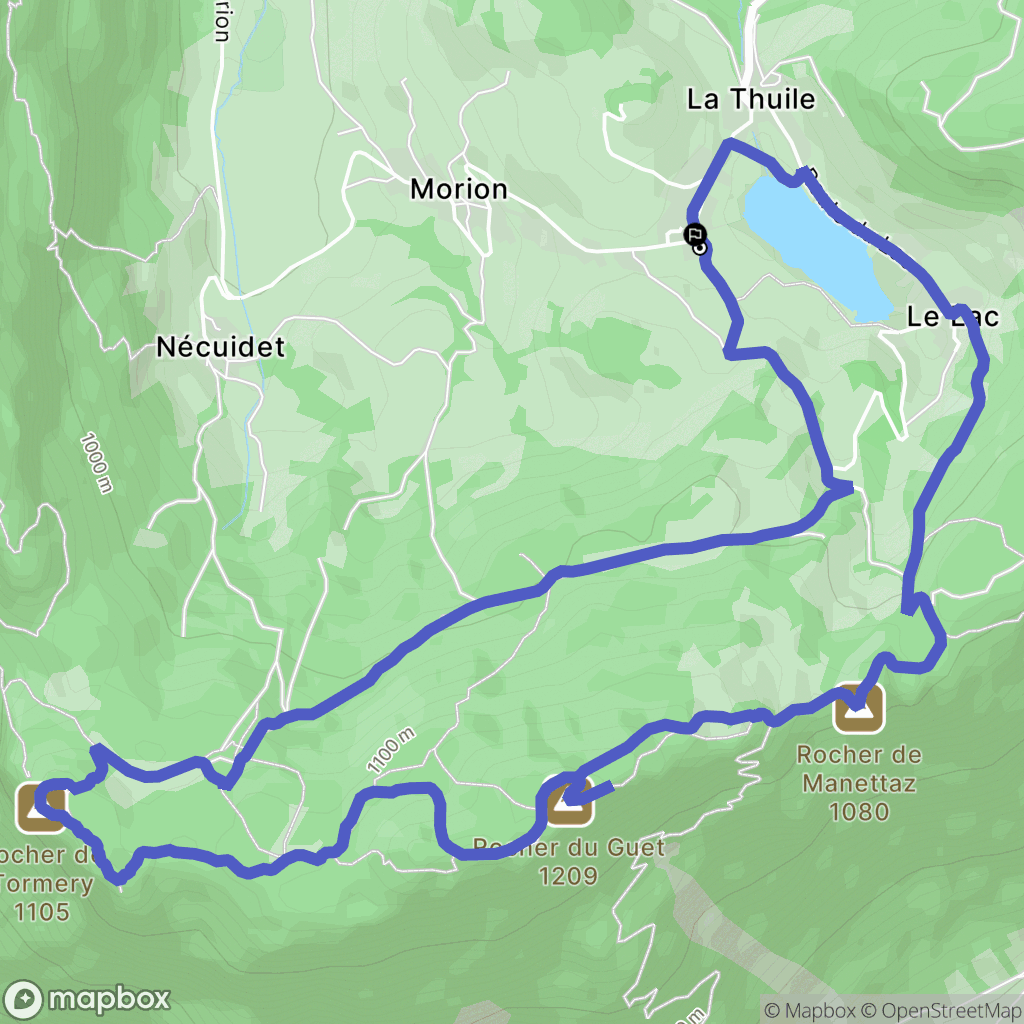Open the Mapbox attribution link

(x=808, y=1011)
